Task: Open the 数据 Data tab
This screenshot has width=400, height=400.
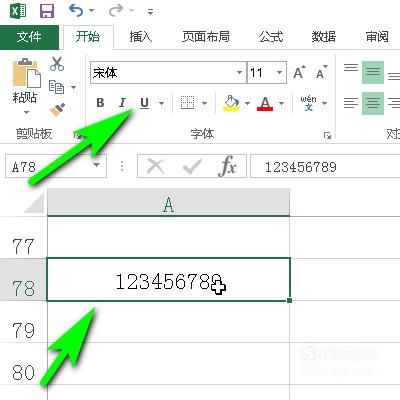Action: click(x=323, y=37)
